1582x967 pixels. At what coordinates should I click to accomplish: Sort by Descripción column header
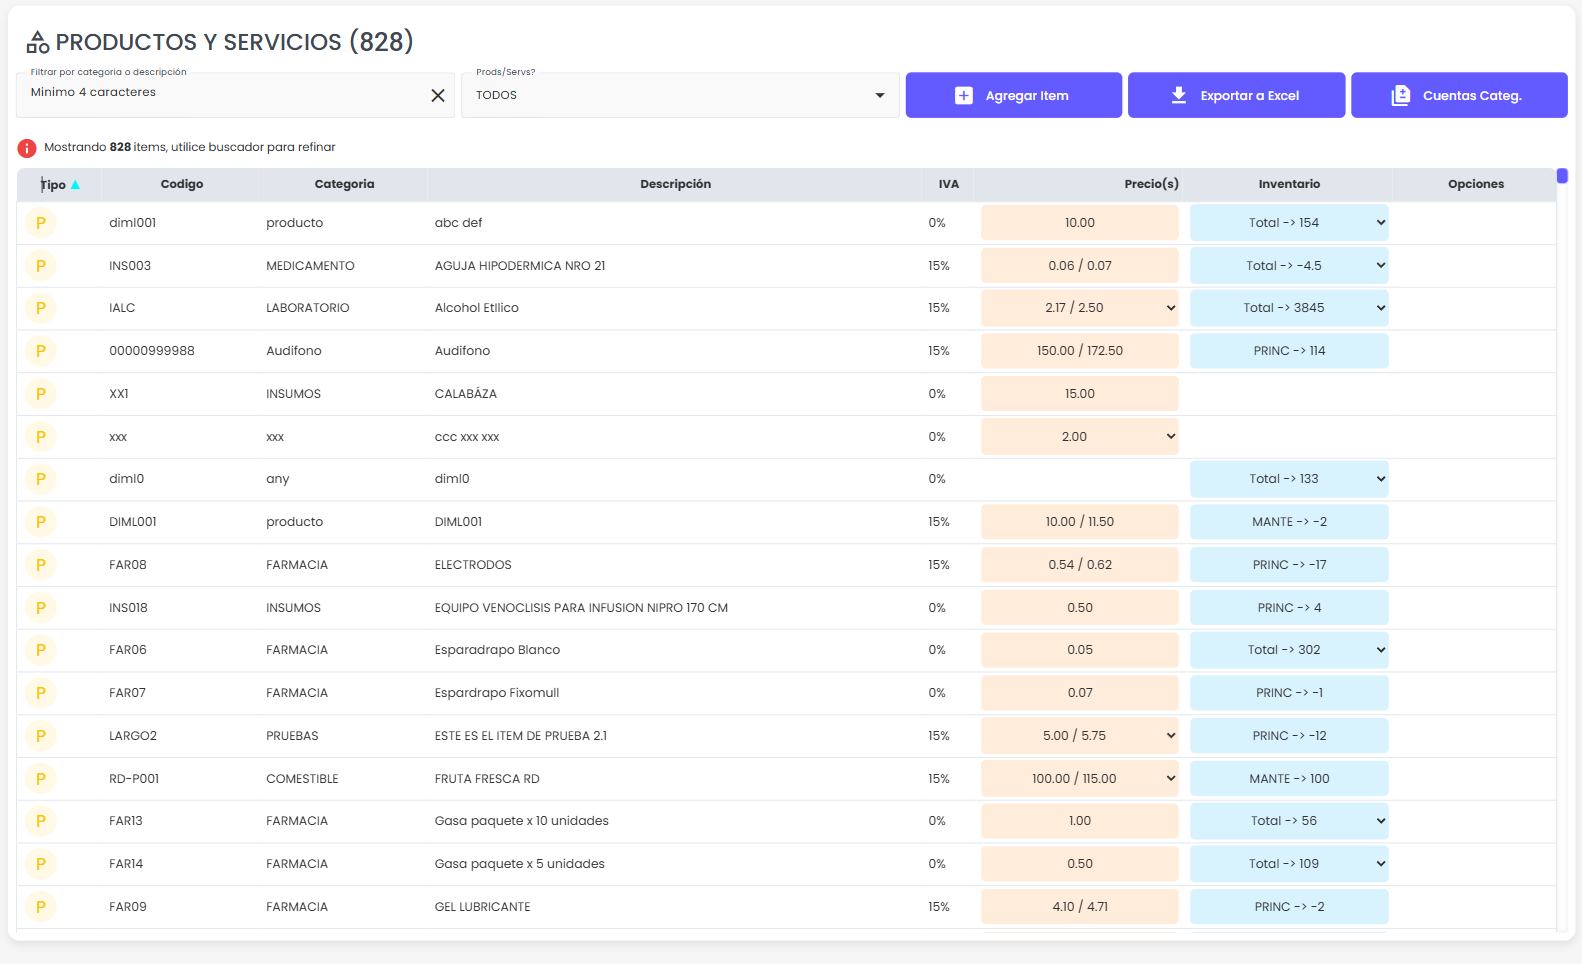click(675, 184)
